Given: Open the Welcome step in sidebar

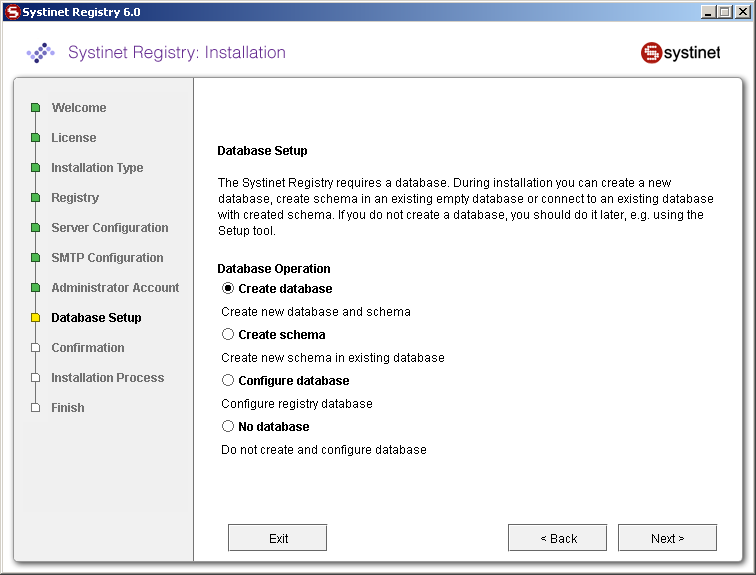Looking at the screenshot, I should coord(79,107).
